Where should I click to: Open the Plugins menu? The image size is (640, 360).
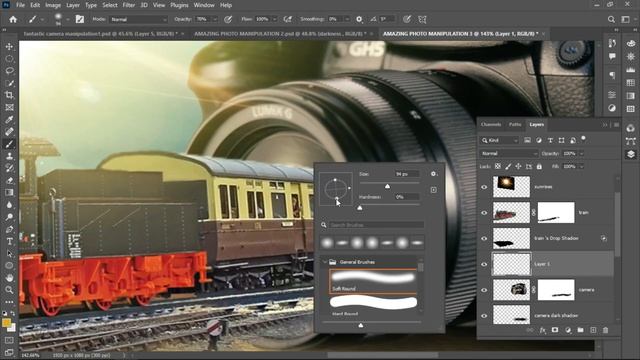coord(179,5)
